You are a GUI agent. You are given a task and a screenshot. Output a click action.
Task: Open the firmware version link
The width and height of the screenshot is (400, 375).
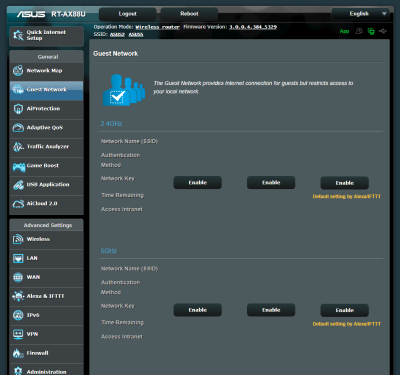pos(253,27)
